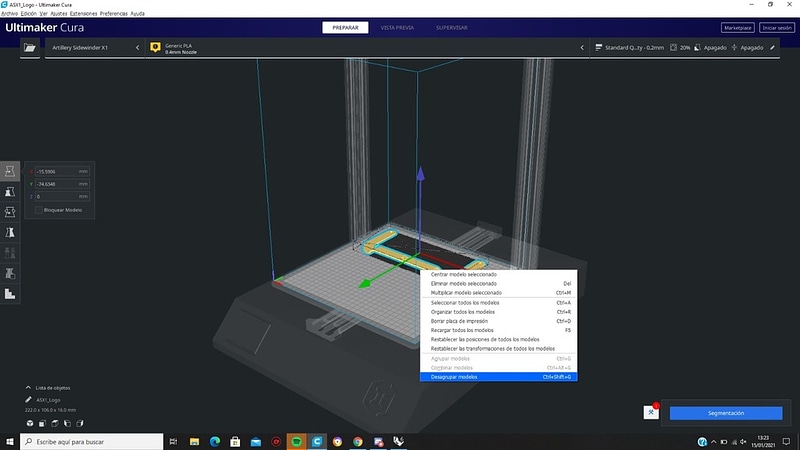This screenshot has width=800, height=450.
Task: Click the Y position input field
Action: 62,184
